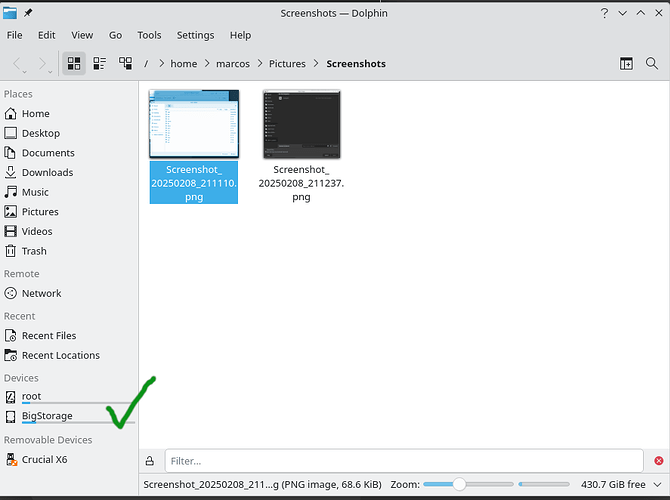Screen dimensions: 670x500
Task: Navigate to root slash in breadcrumb
Action: (x=146, y=64)
